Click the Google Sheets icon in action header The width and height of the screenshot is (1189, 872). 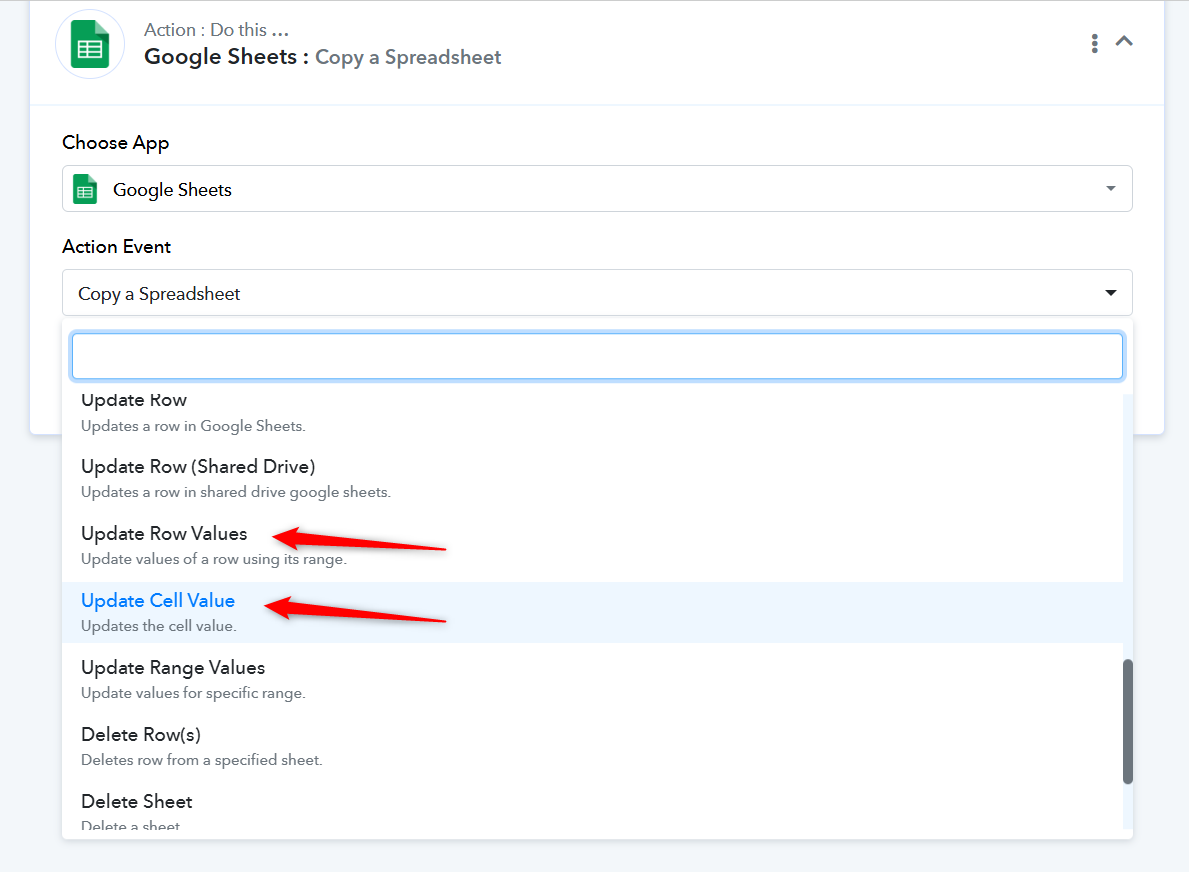point(90,44)
